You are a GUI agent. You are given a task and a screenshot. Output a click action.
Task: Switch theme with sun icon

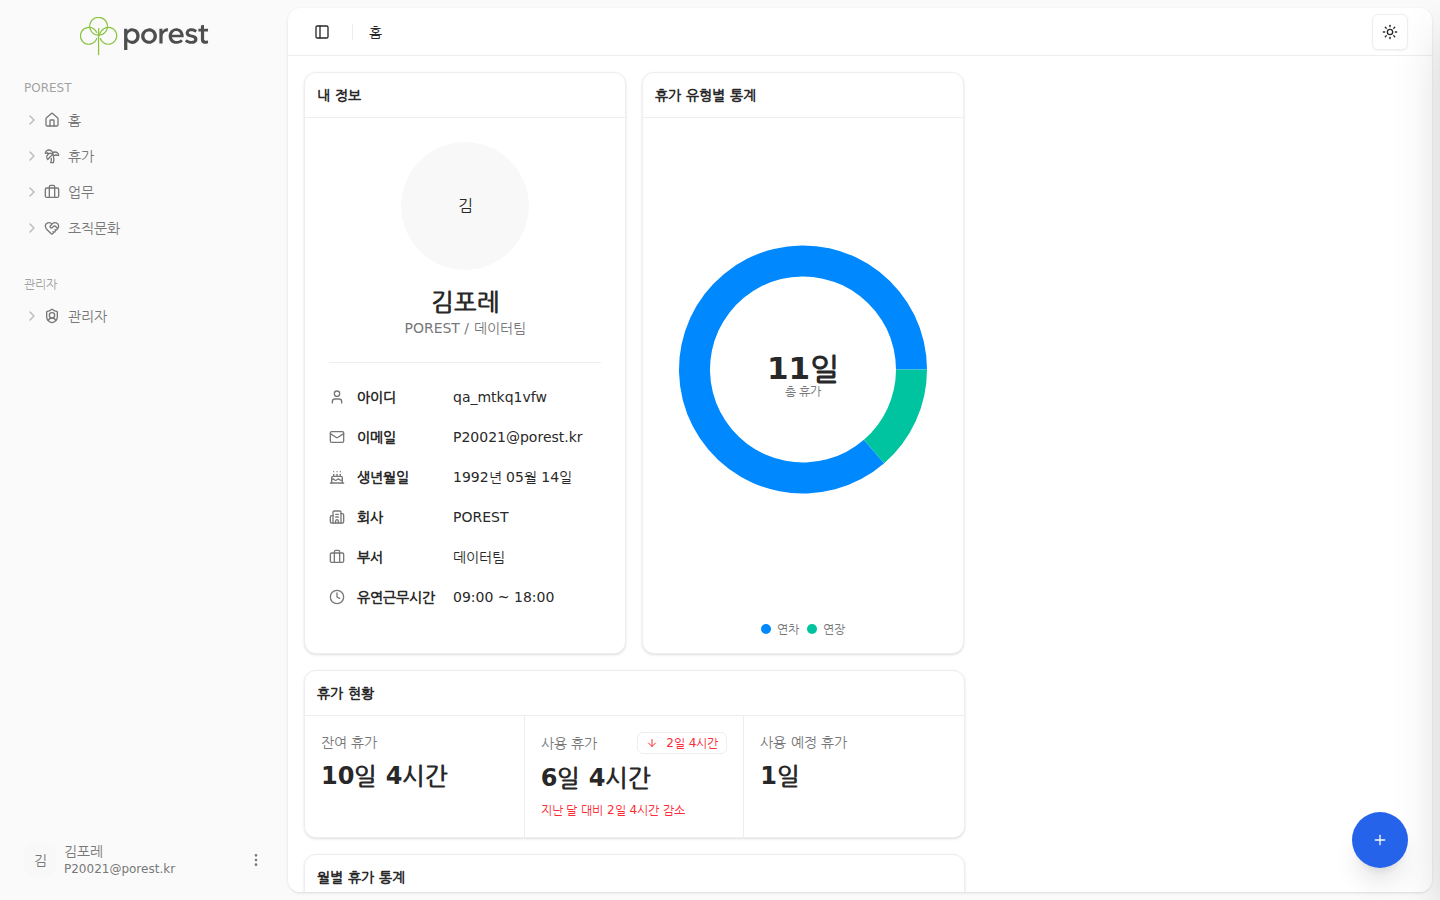click(1390, 32)
